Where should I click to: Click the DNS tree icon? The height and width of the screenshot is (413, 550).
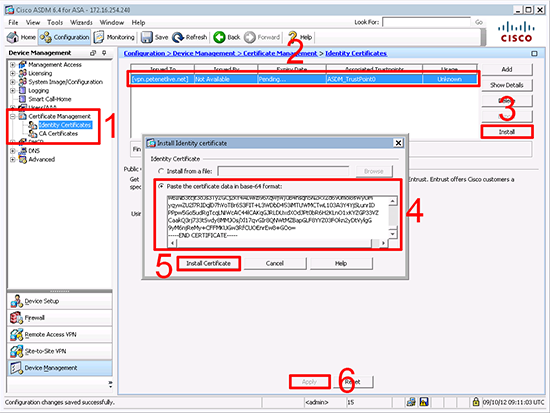[22, 151]
